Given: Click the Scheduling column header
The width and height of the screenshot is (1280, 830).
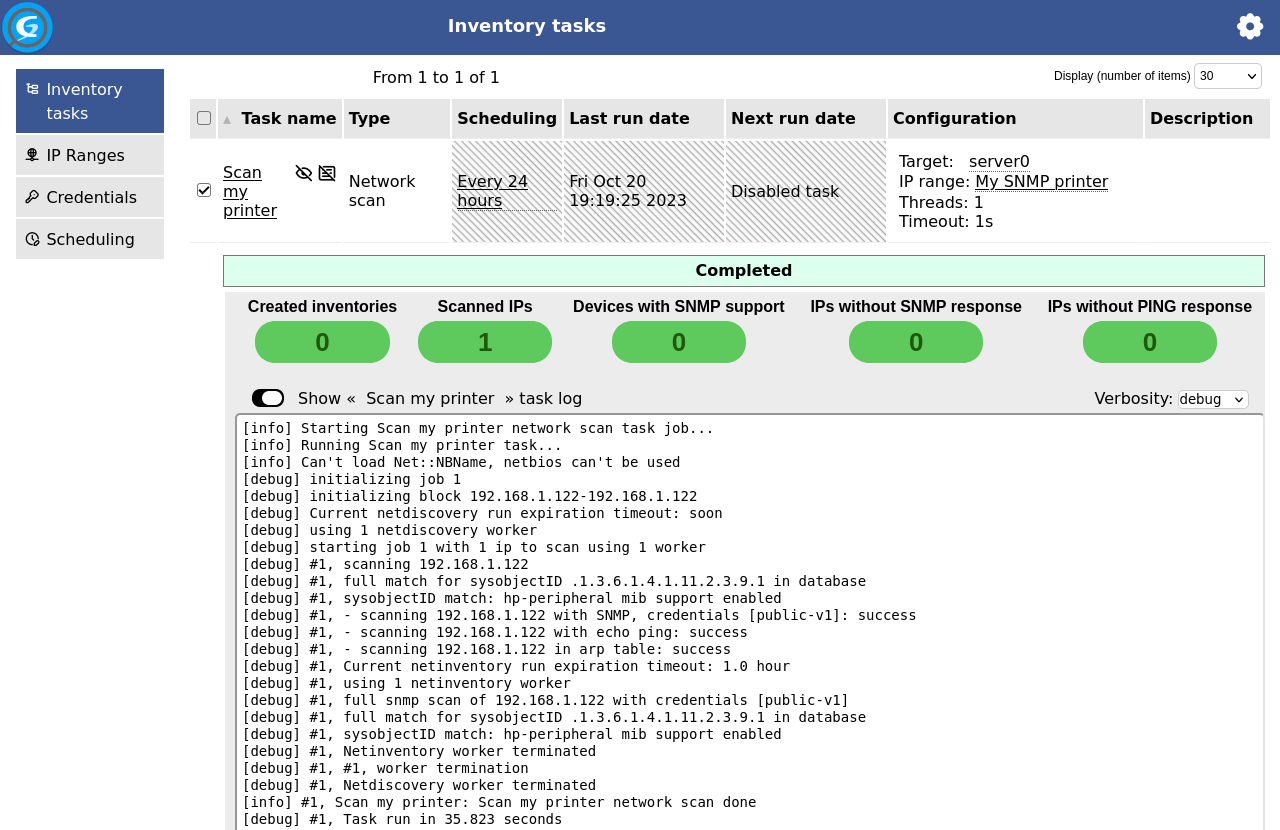Looking at the screenshot, I should pyautogui.click(x=507, y=118).
